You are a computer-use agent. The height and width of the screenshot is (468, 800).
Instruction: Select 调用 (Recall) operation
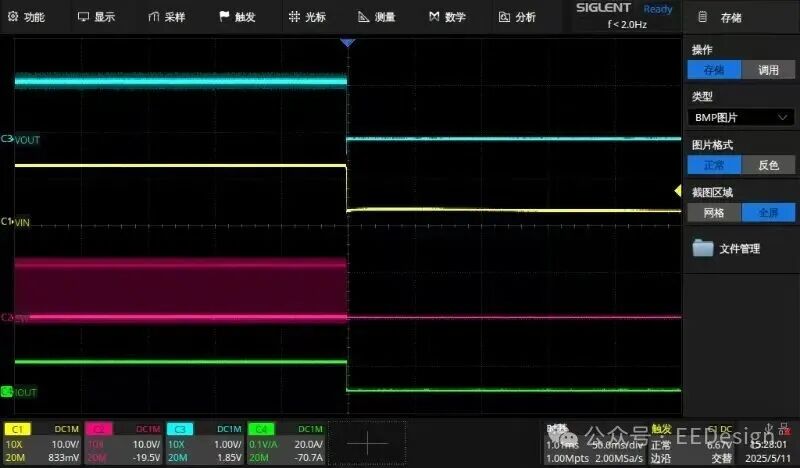[x=768, y=70]
